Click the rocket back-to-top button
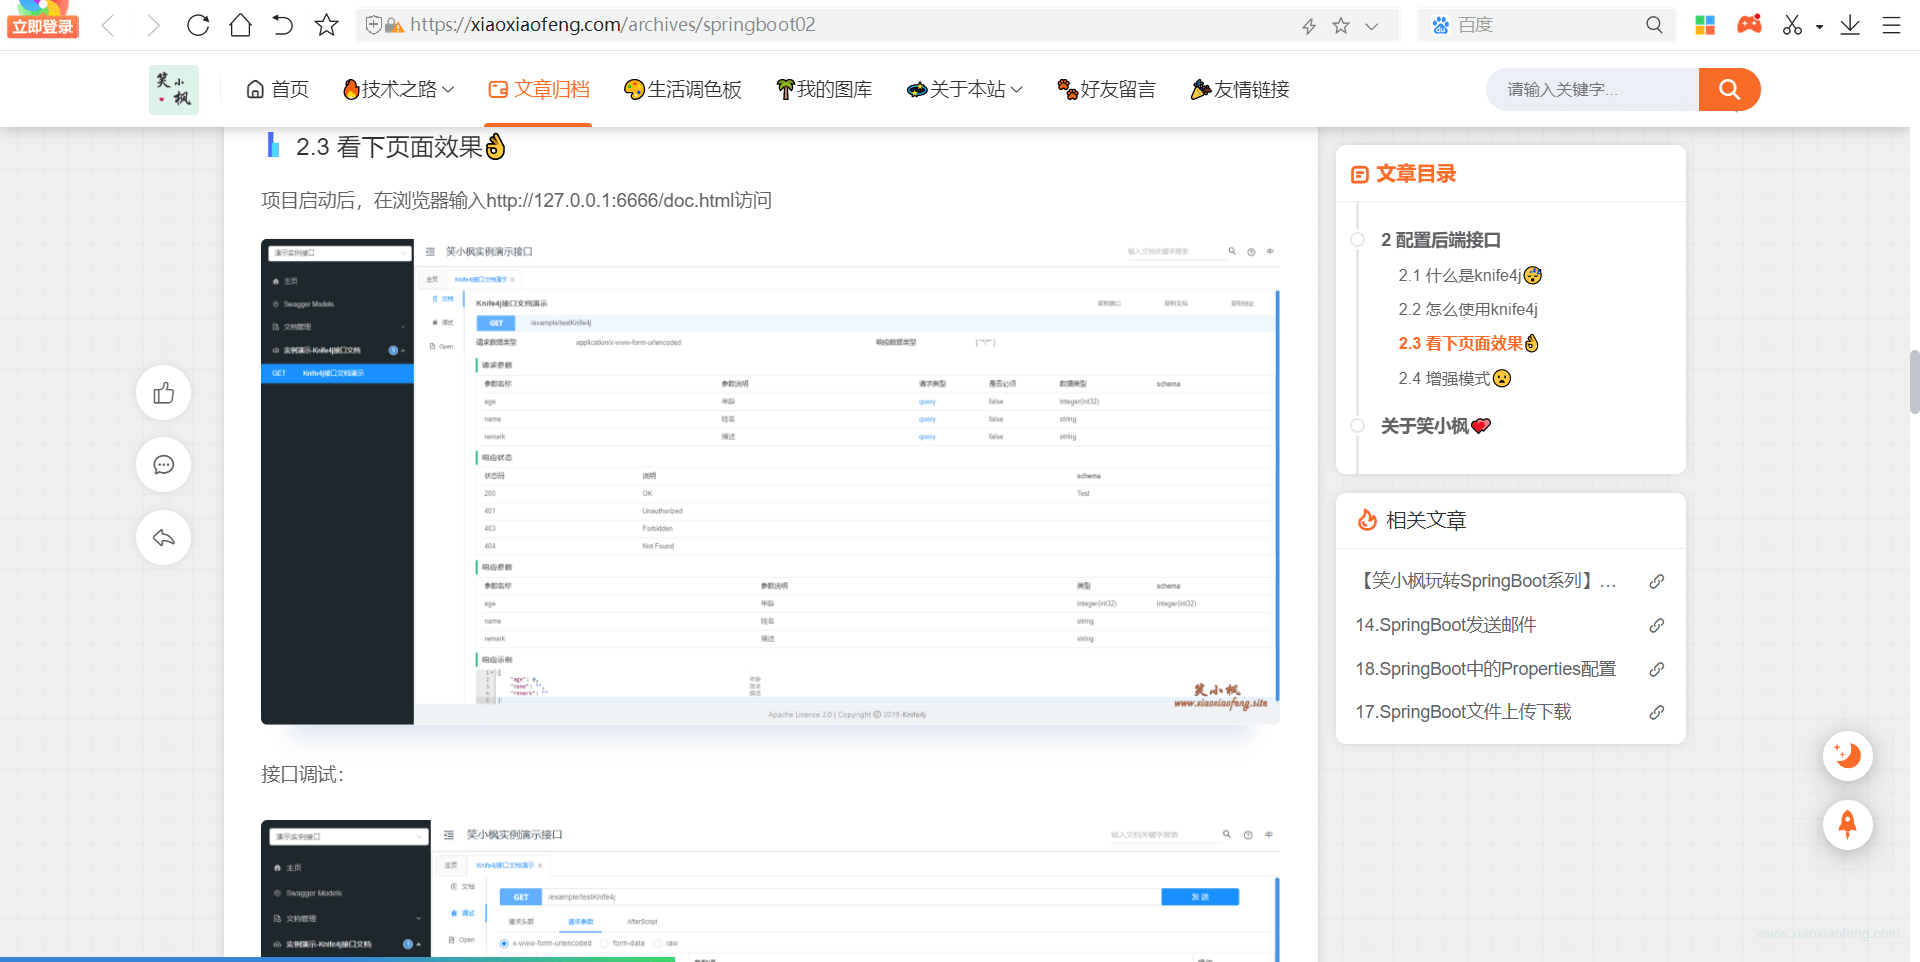The width and height of the screenshot is (1920, 962). click(1847, 825)
